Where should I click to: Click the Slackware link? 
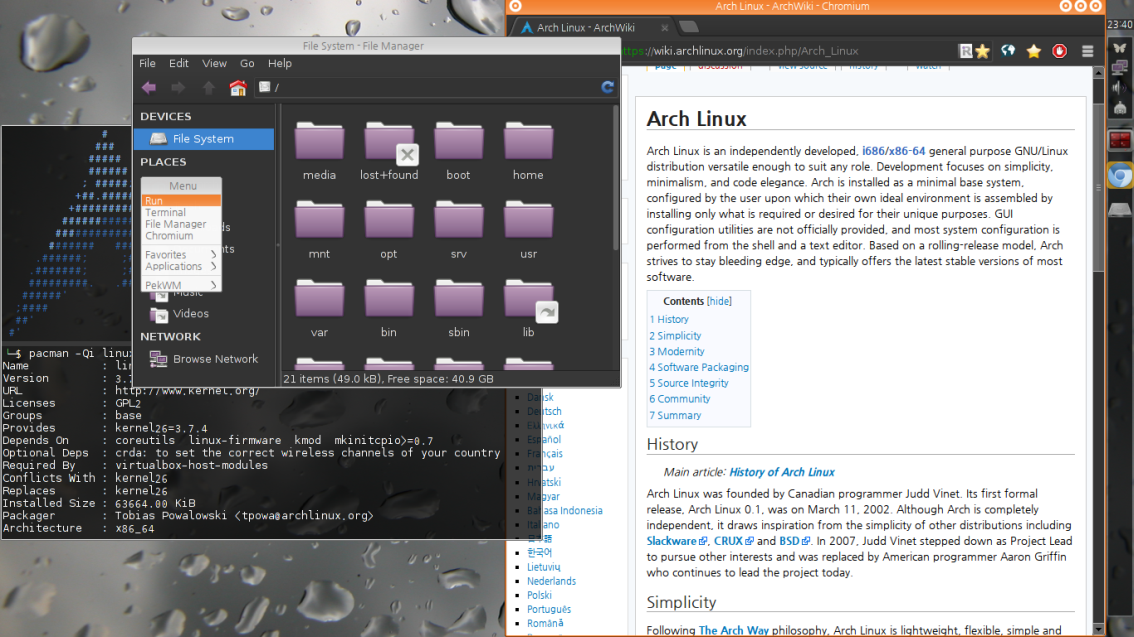(672, 541)
